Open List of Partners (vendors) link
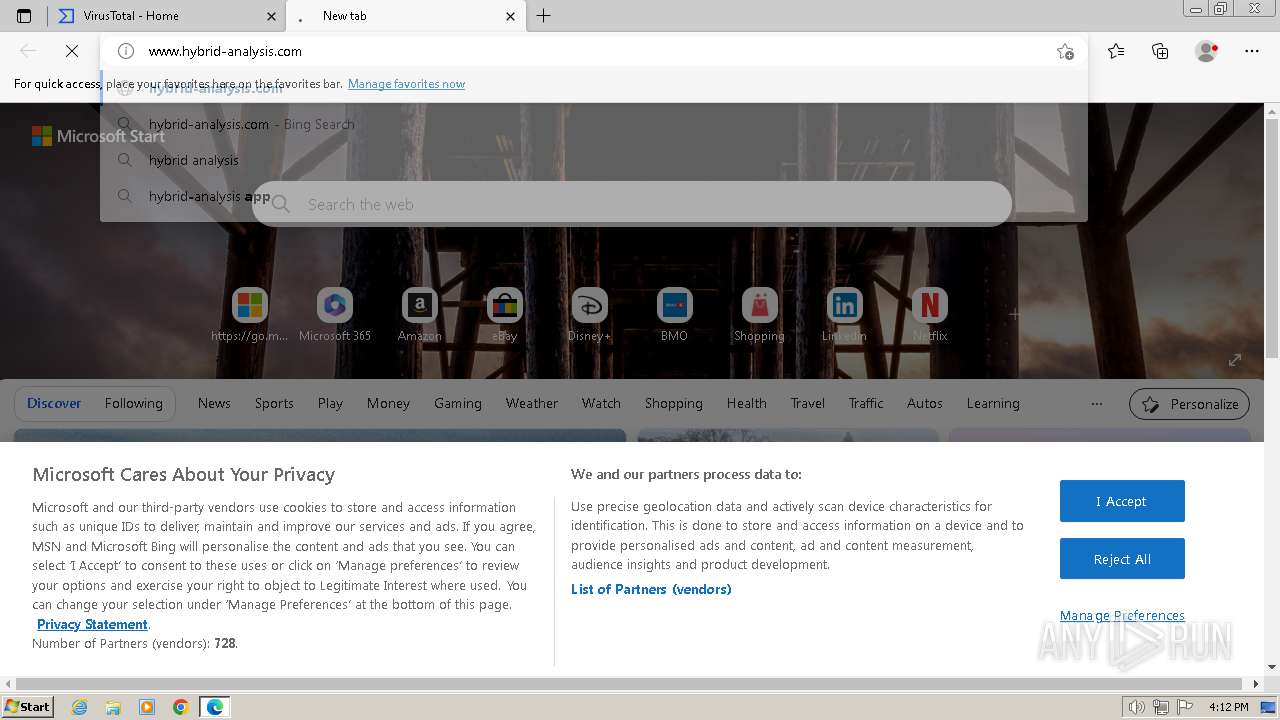The image size is (1280, 720). (x=651, y=589)
